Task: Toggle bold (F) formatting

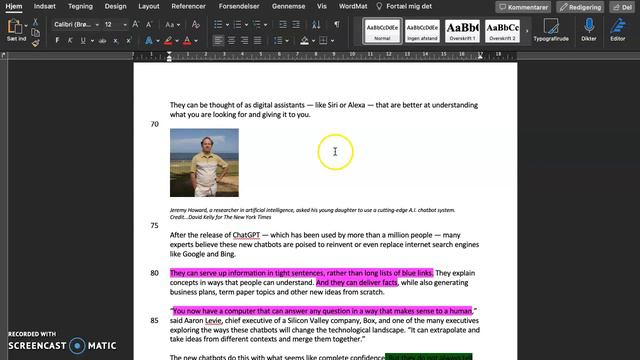Action: [57, 40]
